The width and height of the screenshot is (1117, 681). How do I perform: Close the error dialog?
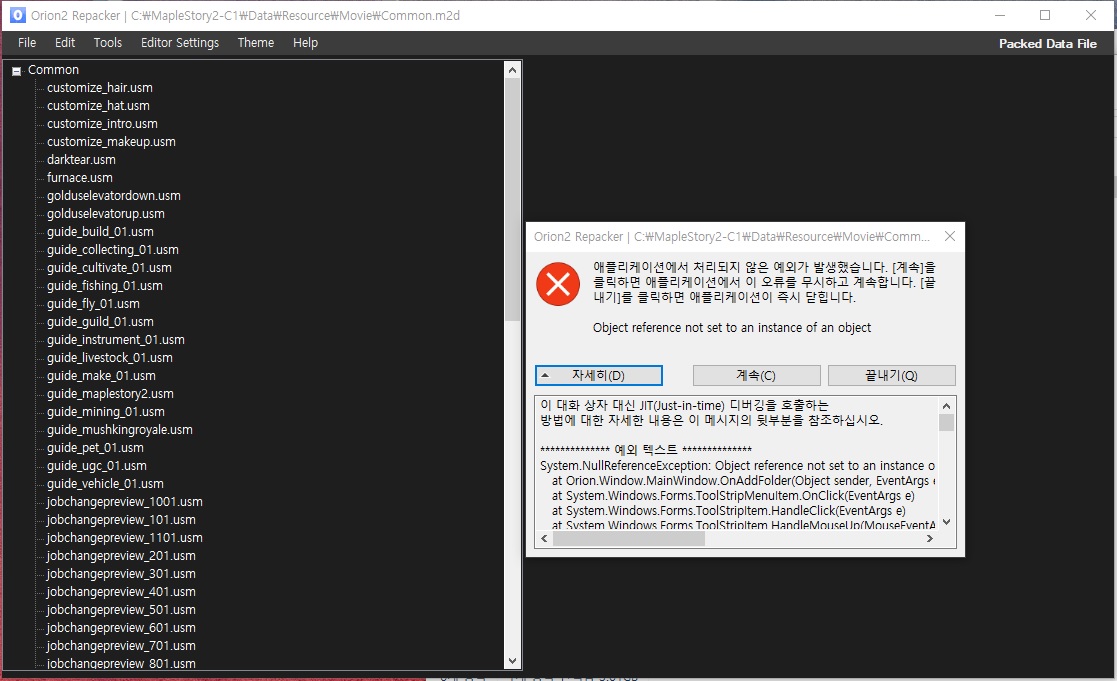click(950, 236)
